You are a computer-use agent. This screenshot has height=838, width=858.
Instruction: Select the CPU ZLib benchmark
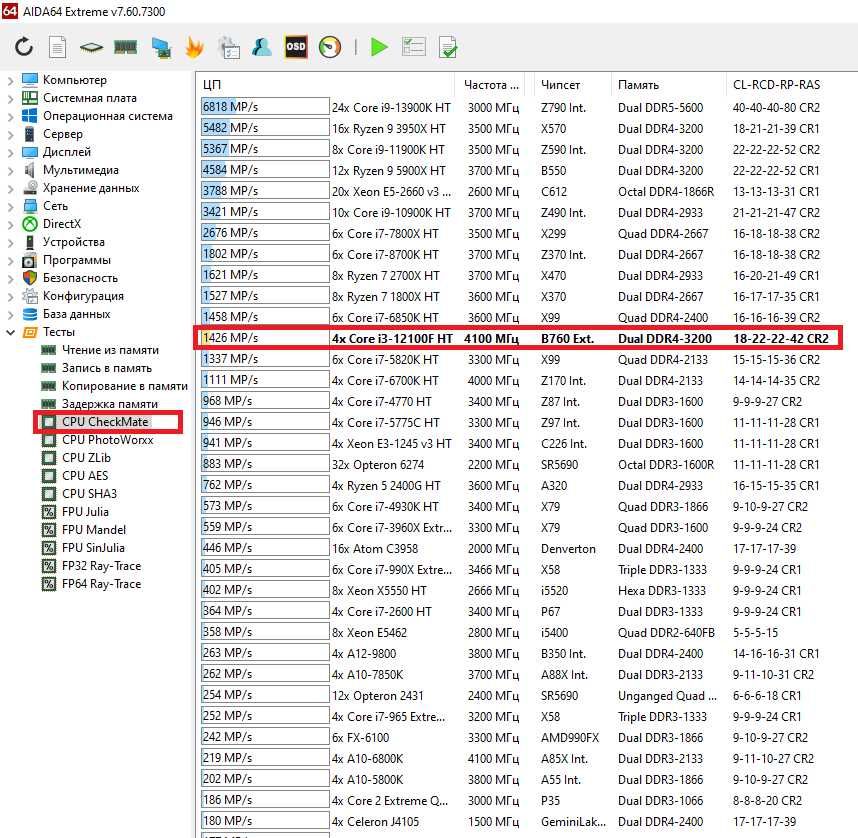point(86,458)
